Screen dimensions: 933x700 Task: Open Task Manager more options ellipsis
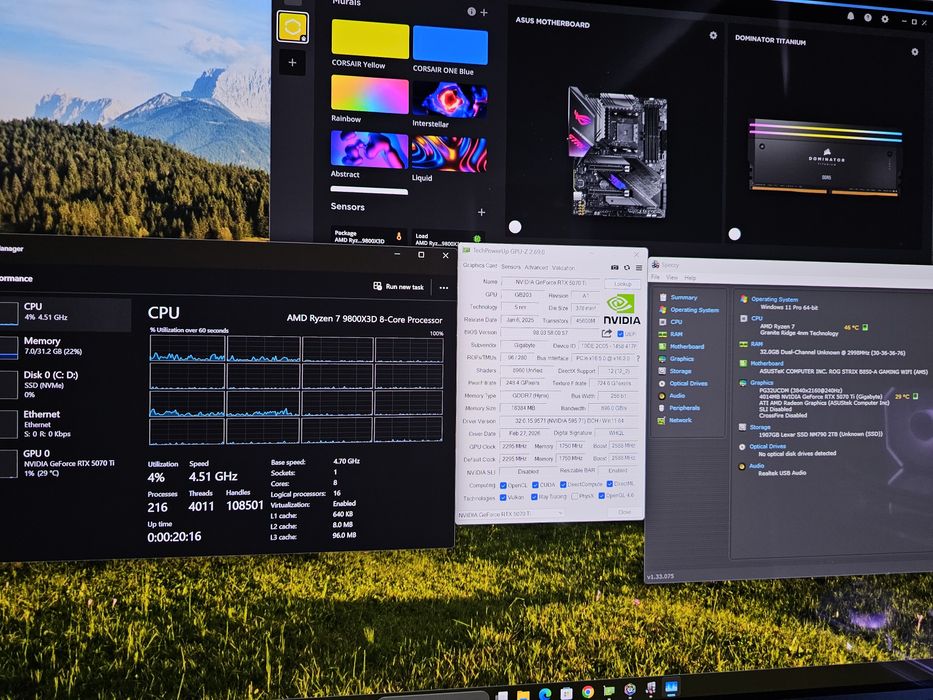pyautogui.click(x=443, y=288)
